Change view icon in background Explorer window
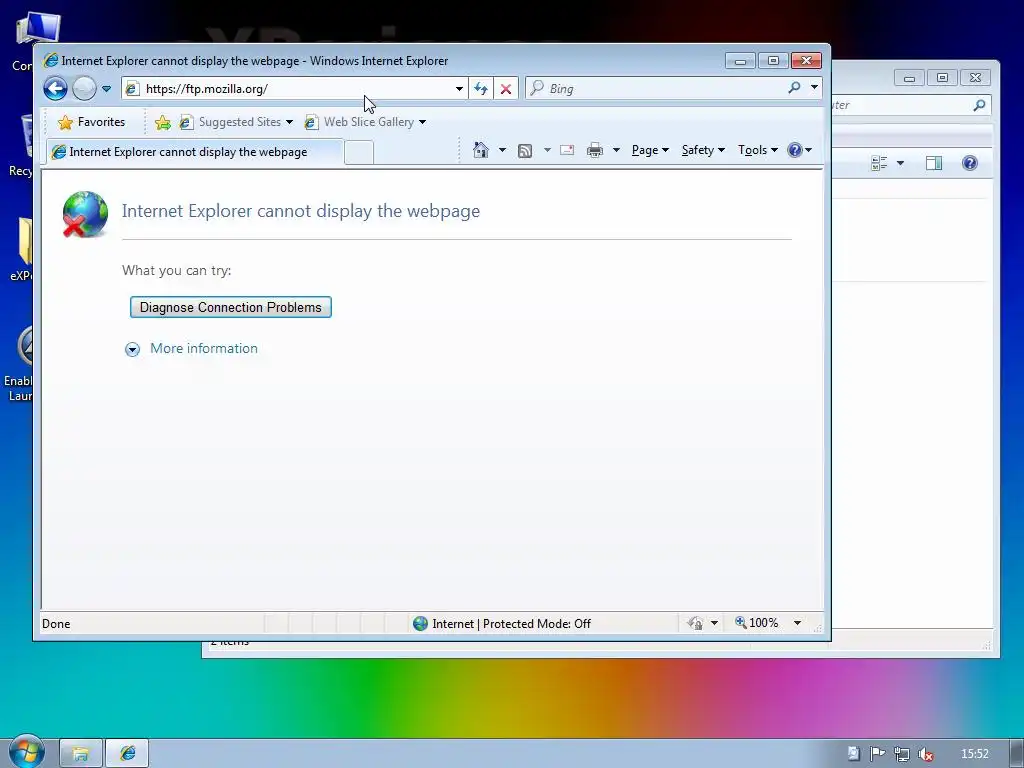 879,163
